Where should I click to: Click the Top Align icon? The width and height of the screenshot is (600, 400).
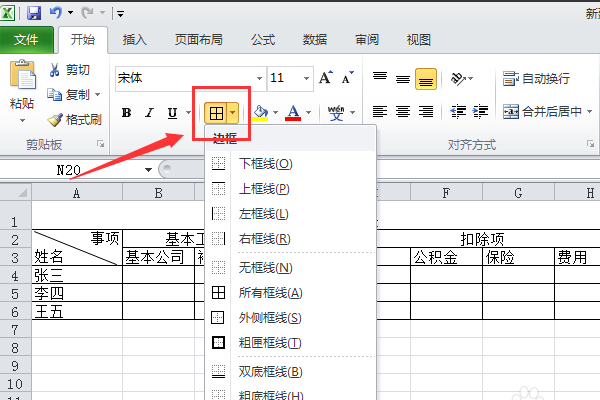(x=380, y=77)
